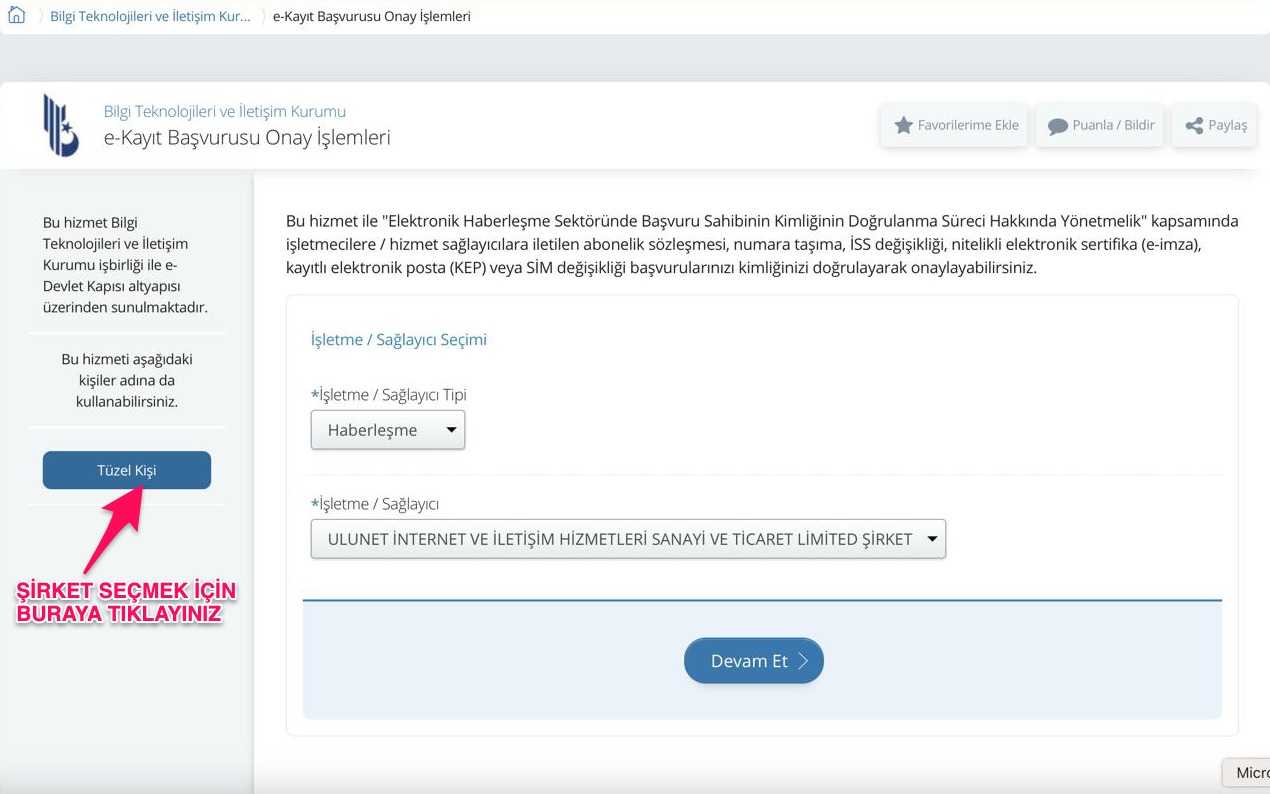
Task: Click the share icon for Paylaş
Action: tap(1194, 126)
